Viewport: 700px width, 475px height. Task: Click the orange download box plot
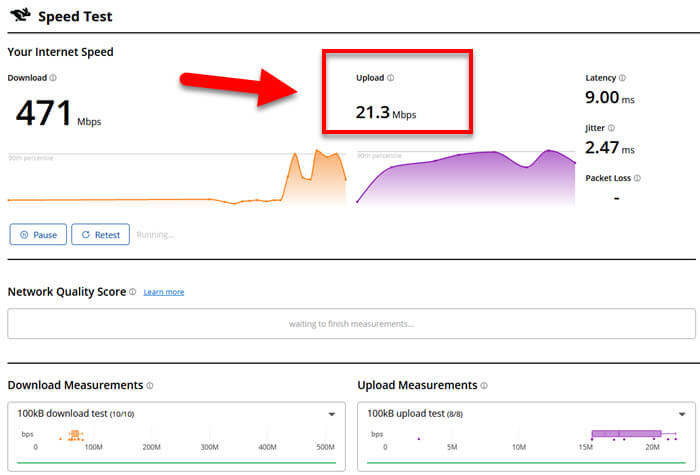tap(75, 435)
